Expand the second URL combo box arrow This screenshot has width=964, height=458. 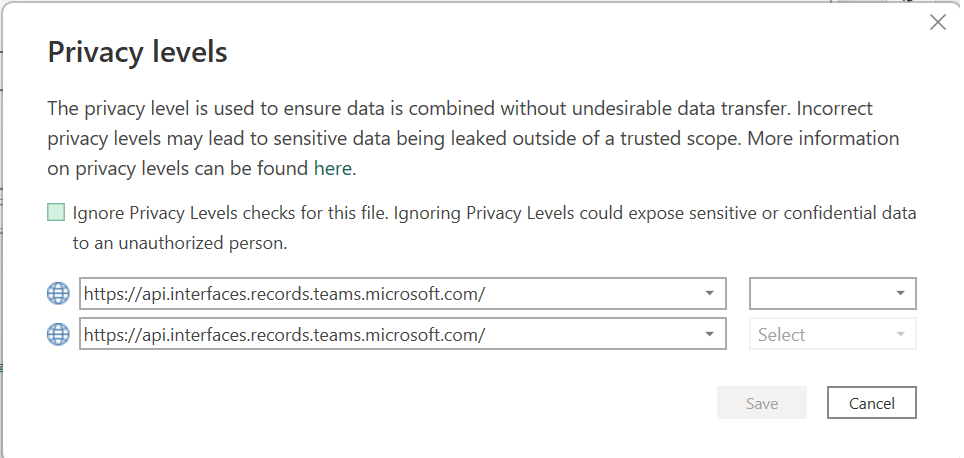(709, 335)
